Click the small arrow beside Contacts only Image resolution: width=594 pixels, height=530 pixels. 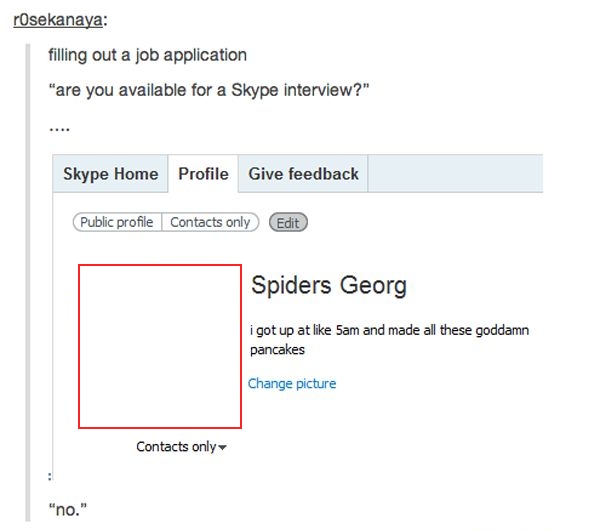223,447
